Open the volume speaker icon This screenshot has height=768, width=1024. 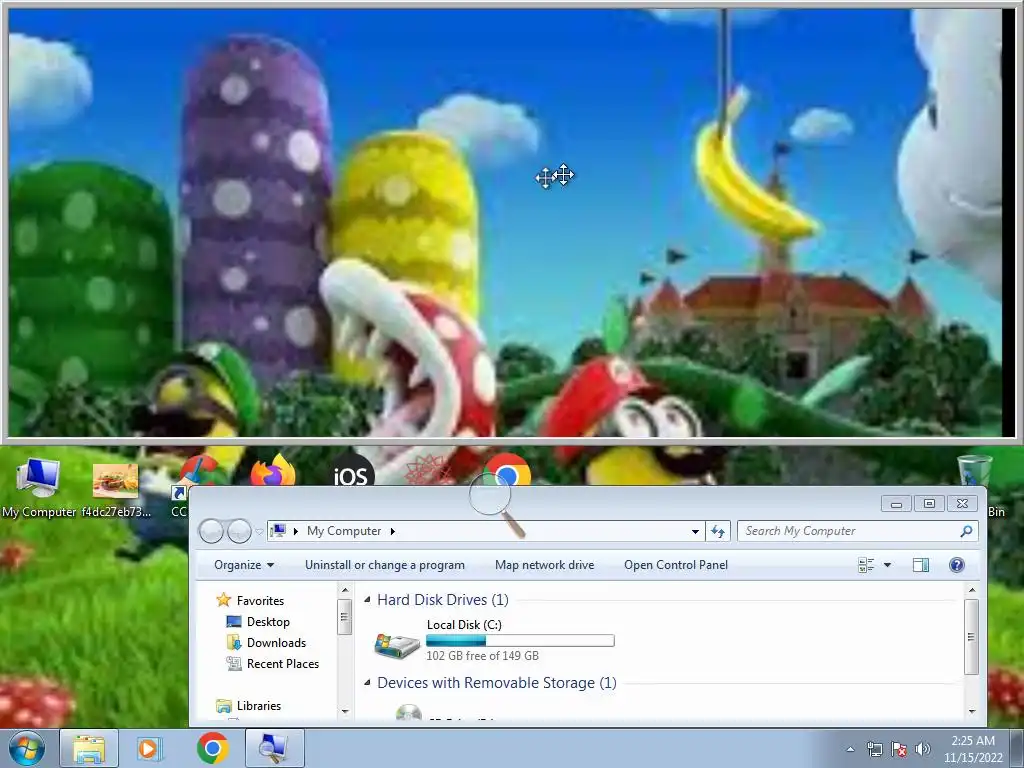(922, 749)
